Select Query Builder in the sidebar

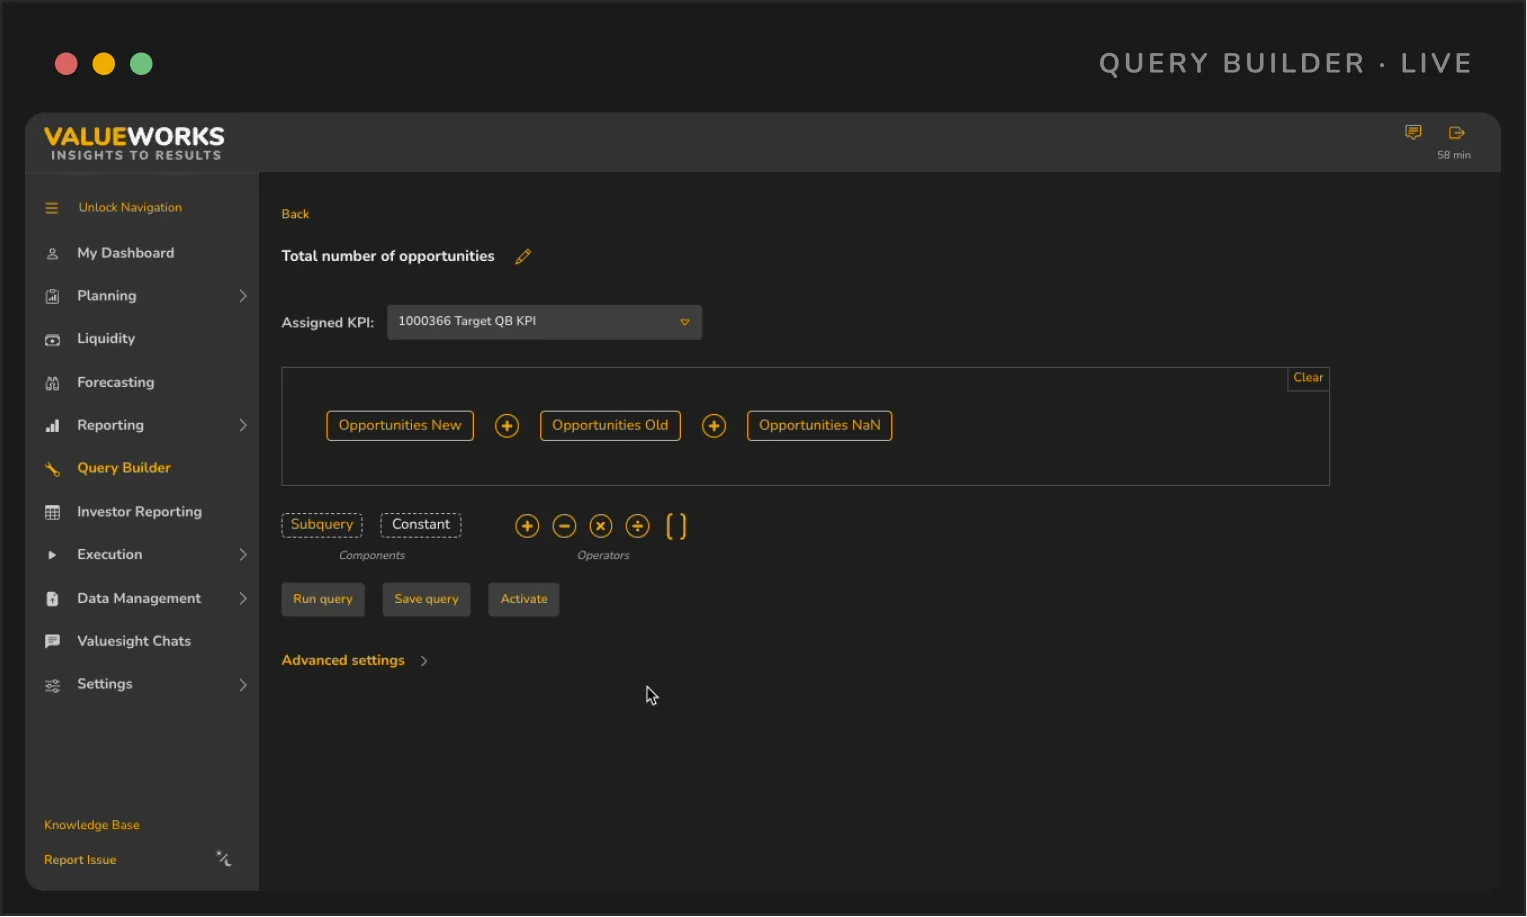tap(124, 468)
